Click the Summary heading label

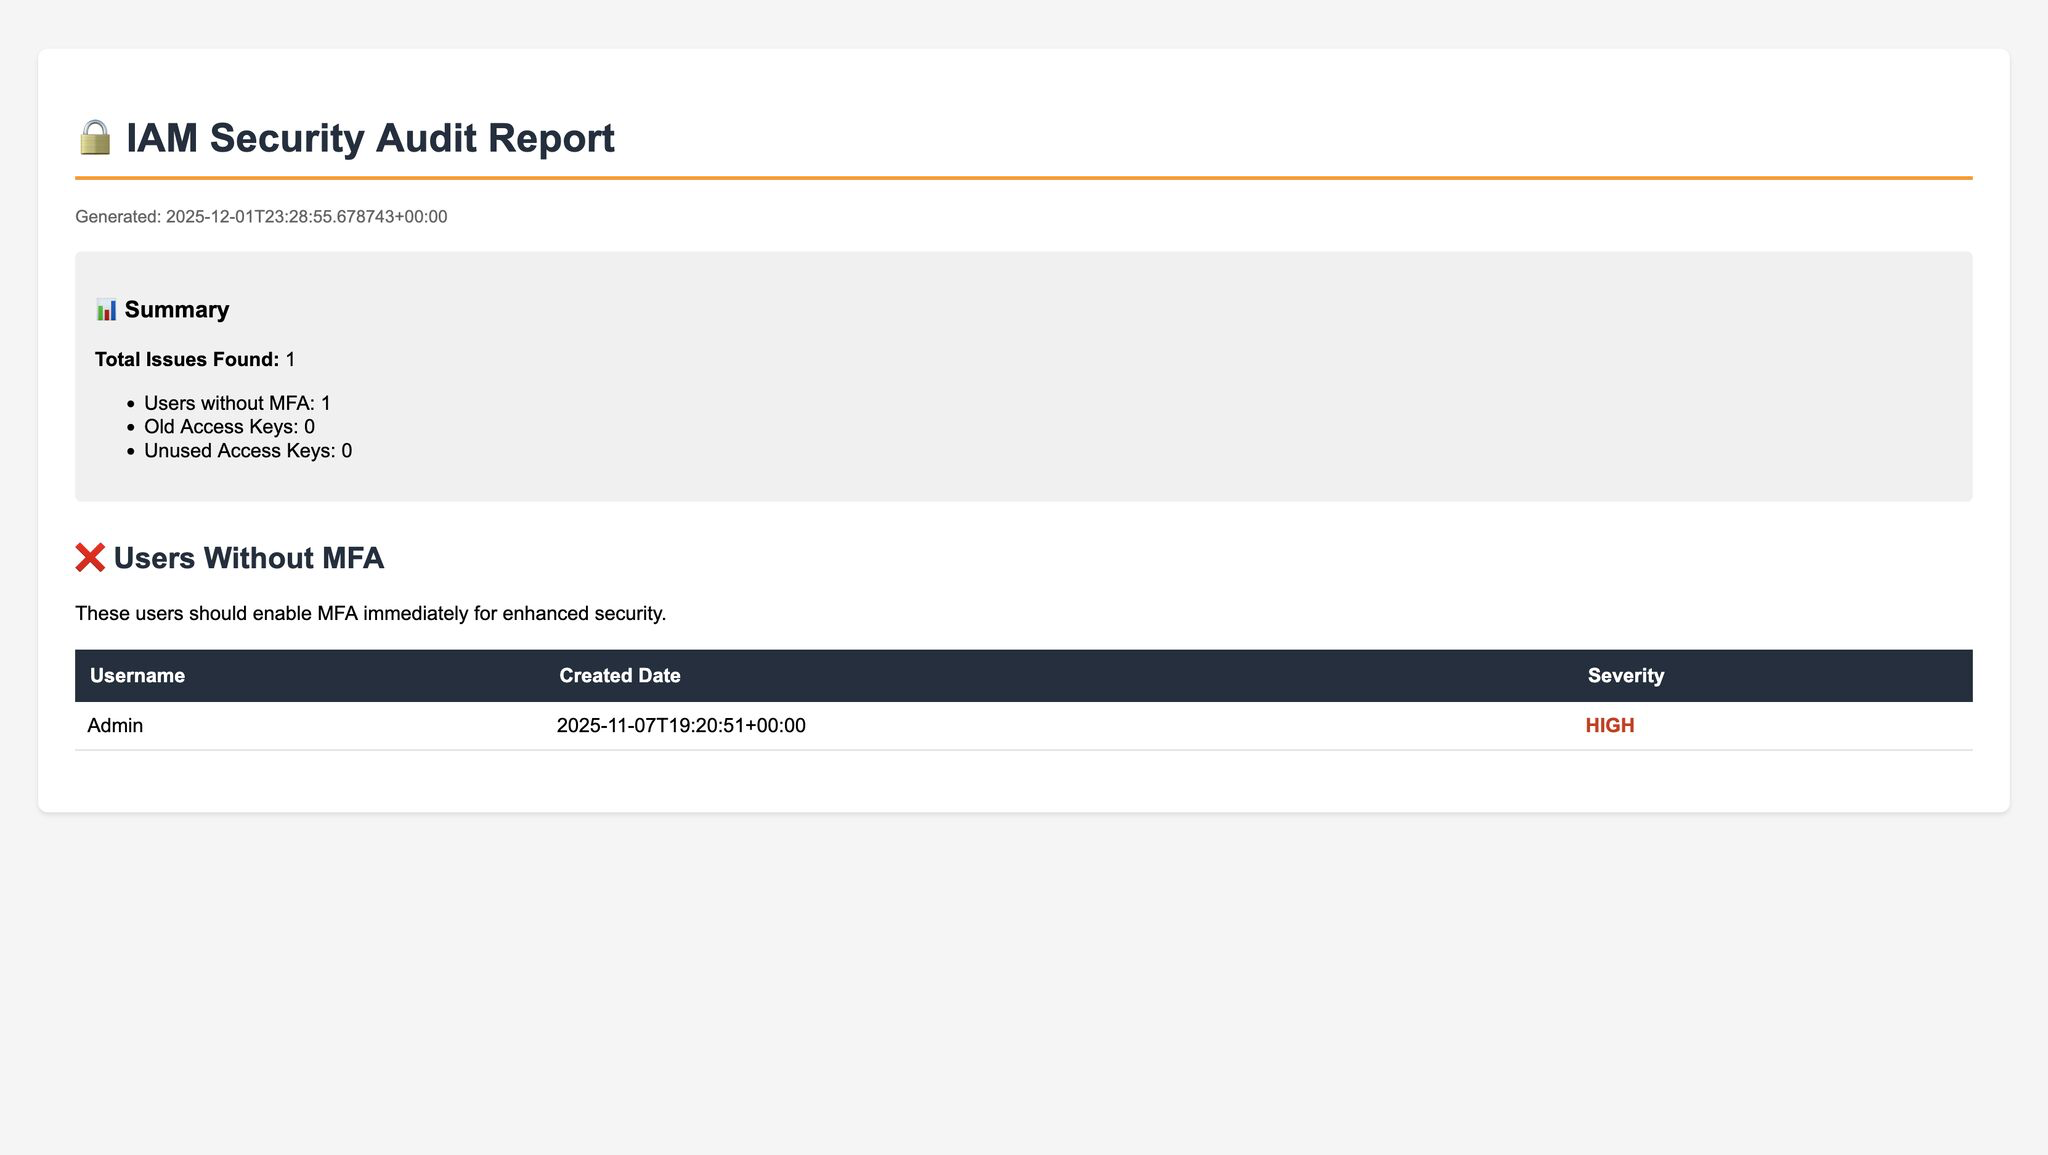177,309
